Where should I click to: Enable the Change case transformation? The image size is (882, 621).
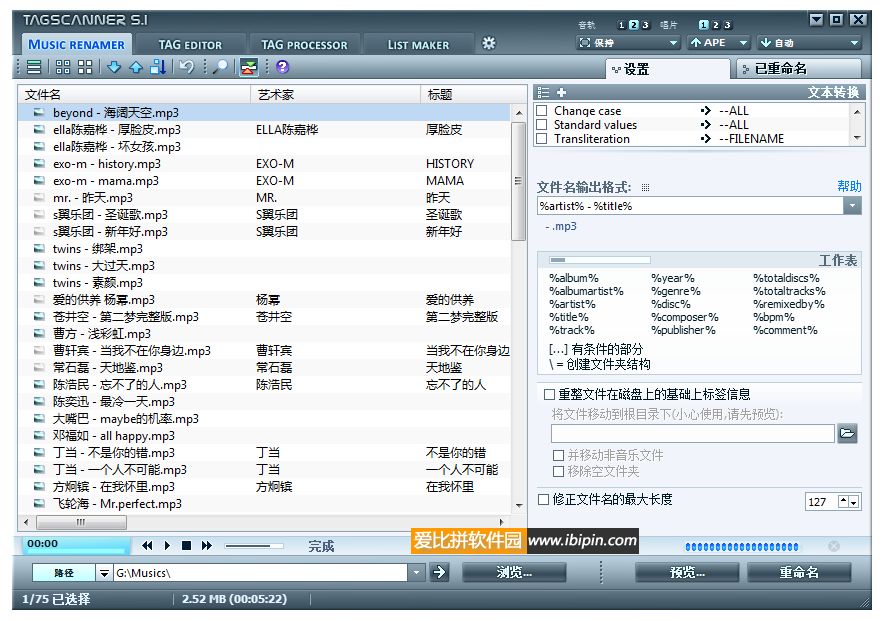542,111
